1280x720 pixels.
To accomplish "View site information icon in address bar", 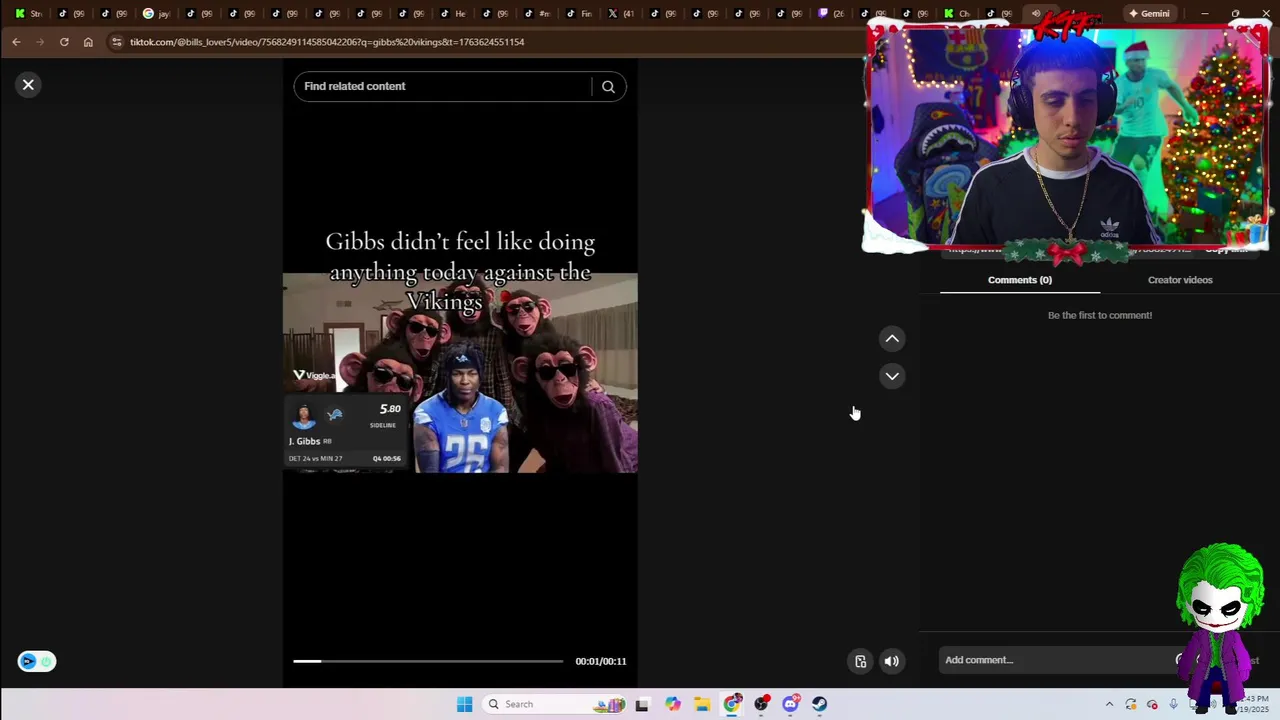I will [117, 42].
